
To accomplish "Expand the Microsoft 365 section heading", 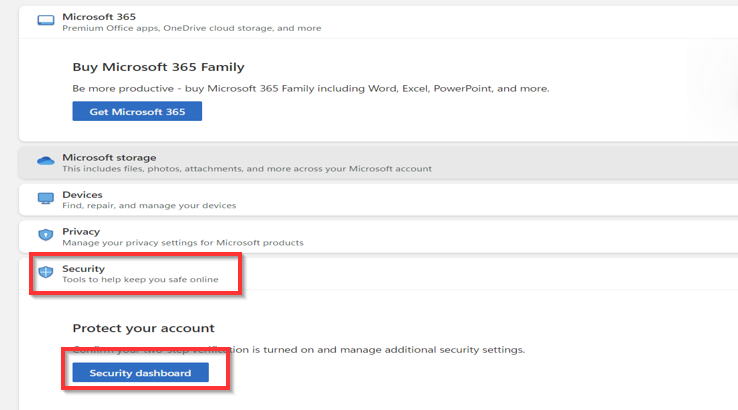I will pos(99,16).
